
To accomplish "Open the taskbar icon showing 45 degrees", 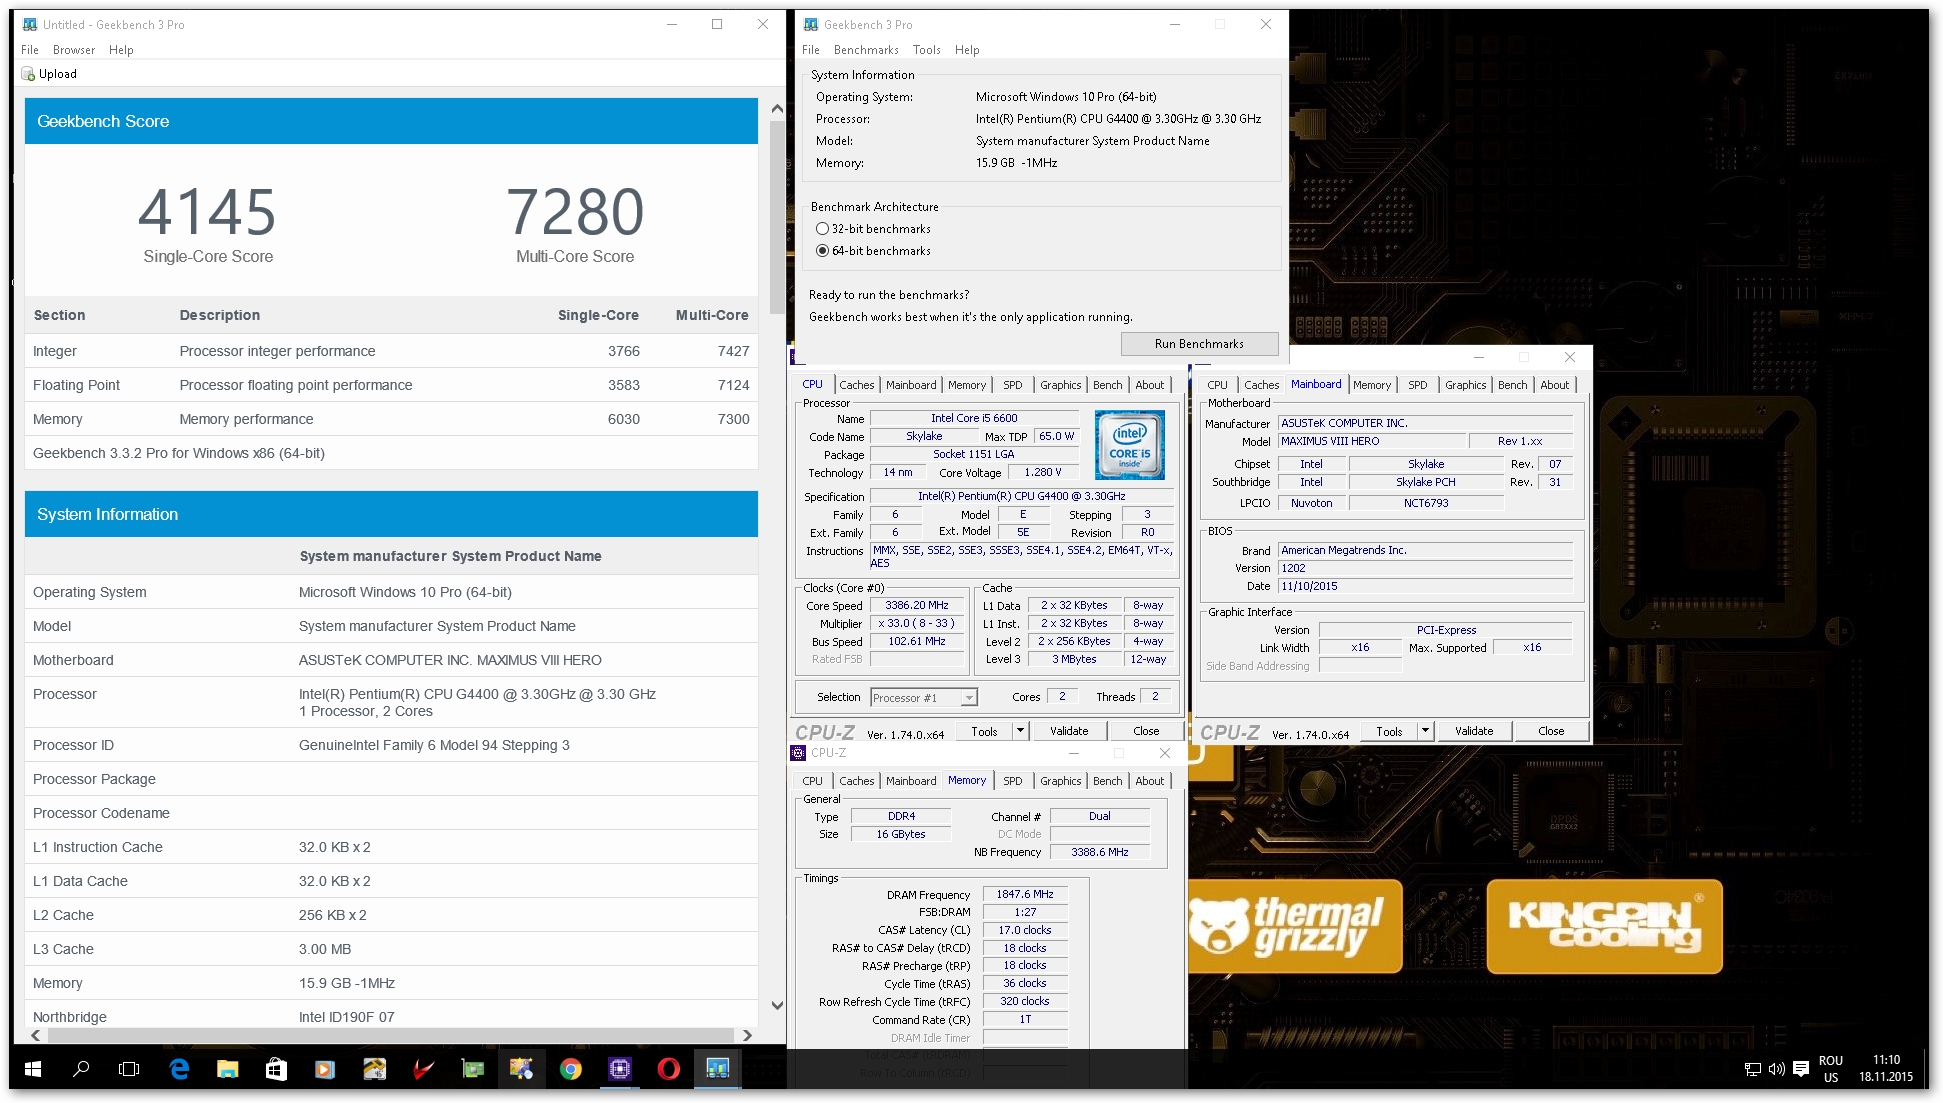I will tap(374, 1069).
